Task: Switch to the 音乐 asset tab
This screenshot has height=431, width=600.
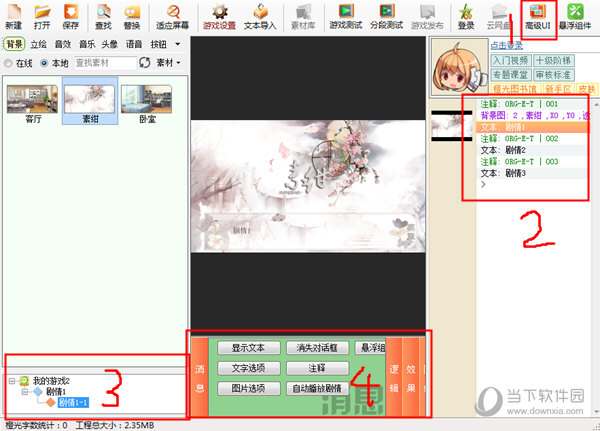Action: (87, 44)
